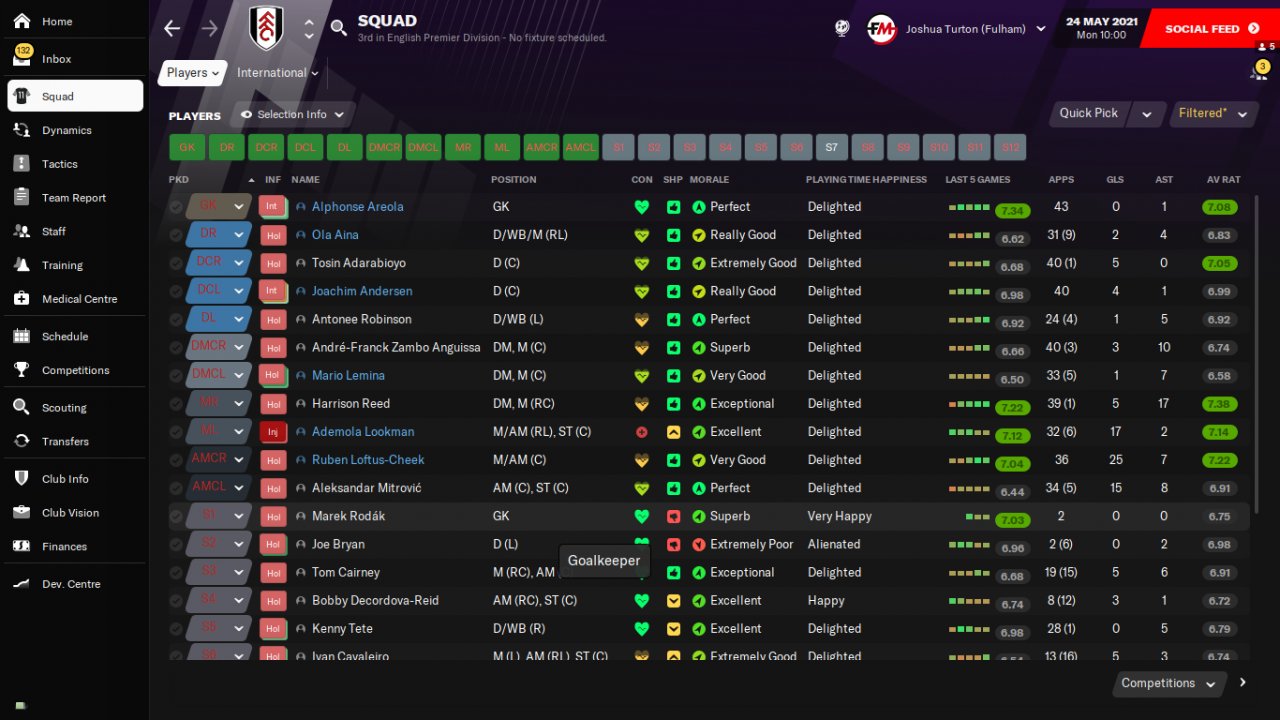Toggle pick circle for Joachim Andersen

coord(176,291)
